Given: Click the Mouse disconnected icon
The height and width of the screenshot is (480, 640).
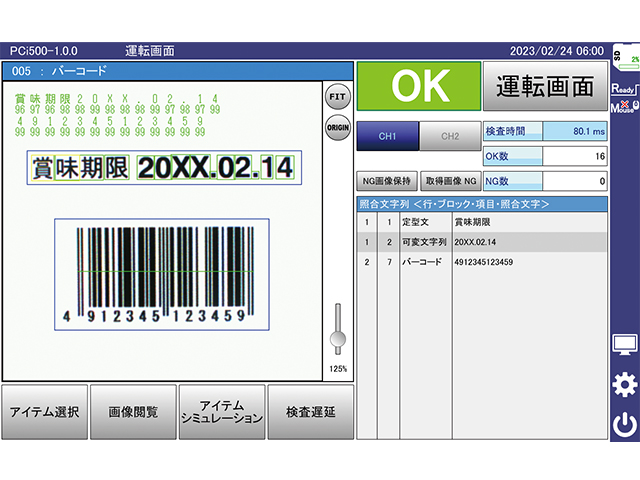Looking at the screenshot, I should (624, 107).
